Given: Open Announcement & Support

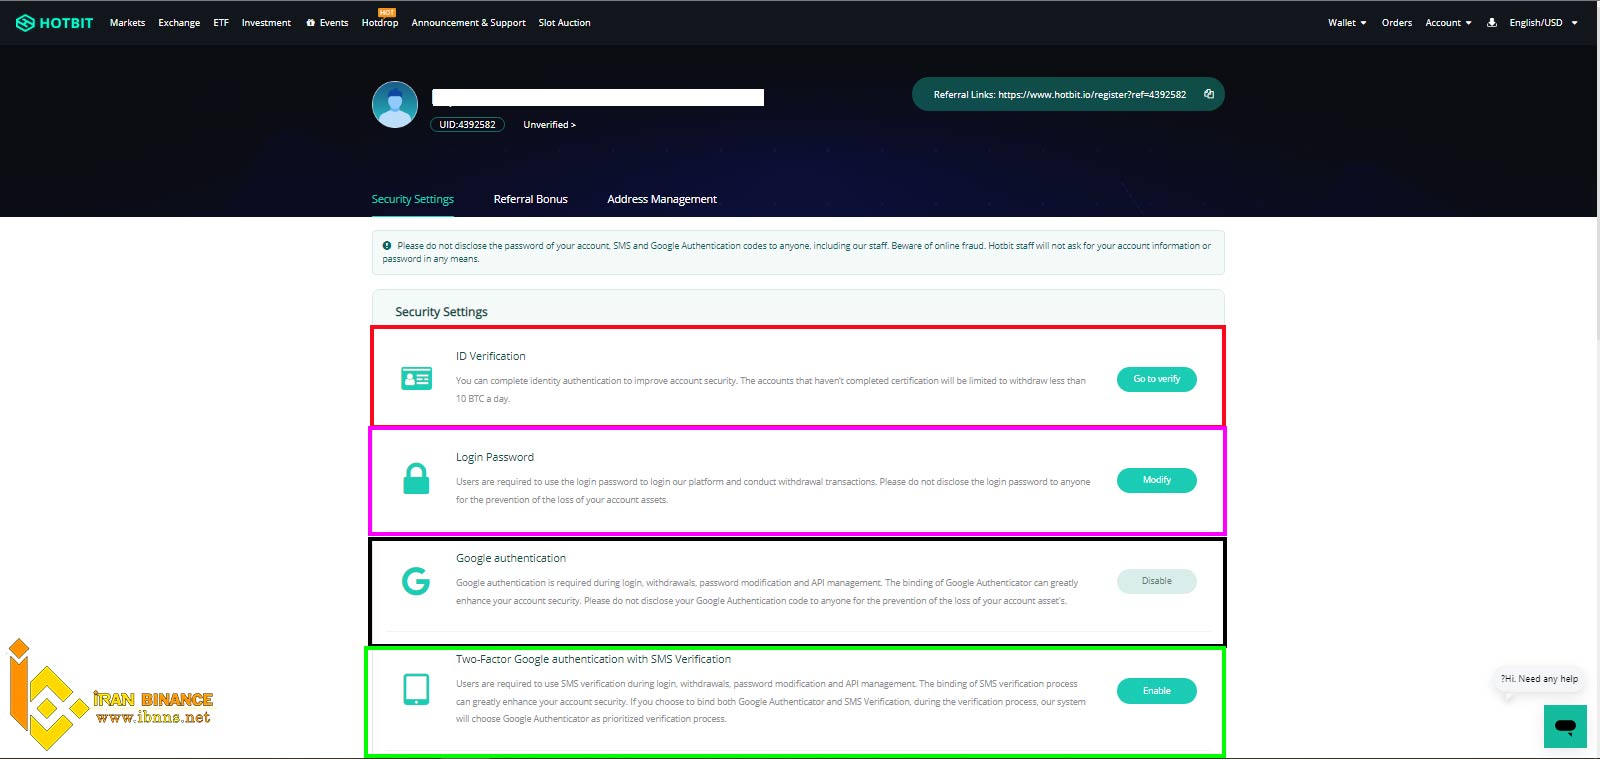Looking at the screenshot, I should [x=468, y=22].
